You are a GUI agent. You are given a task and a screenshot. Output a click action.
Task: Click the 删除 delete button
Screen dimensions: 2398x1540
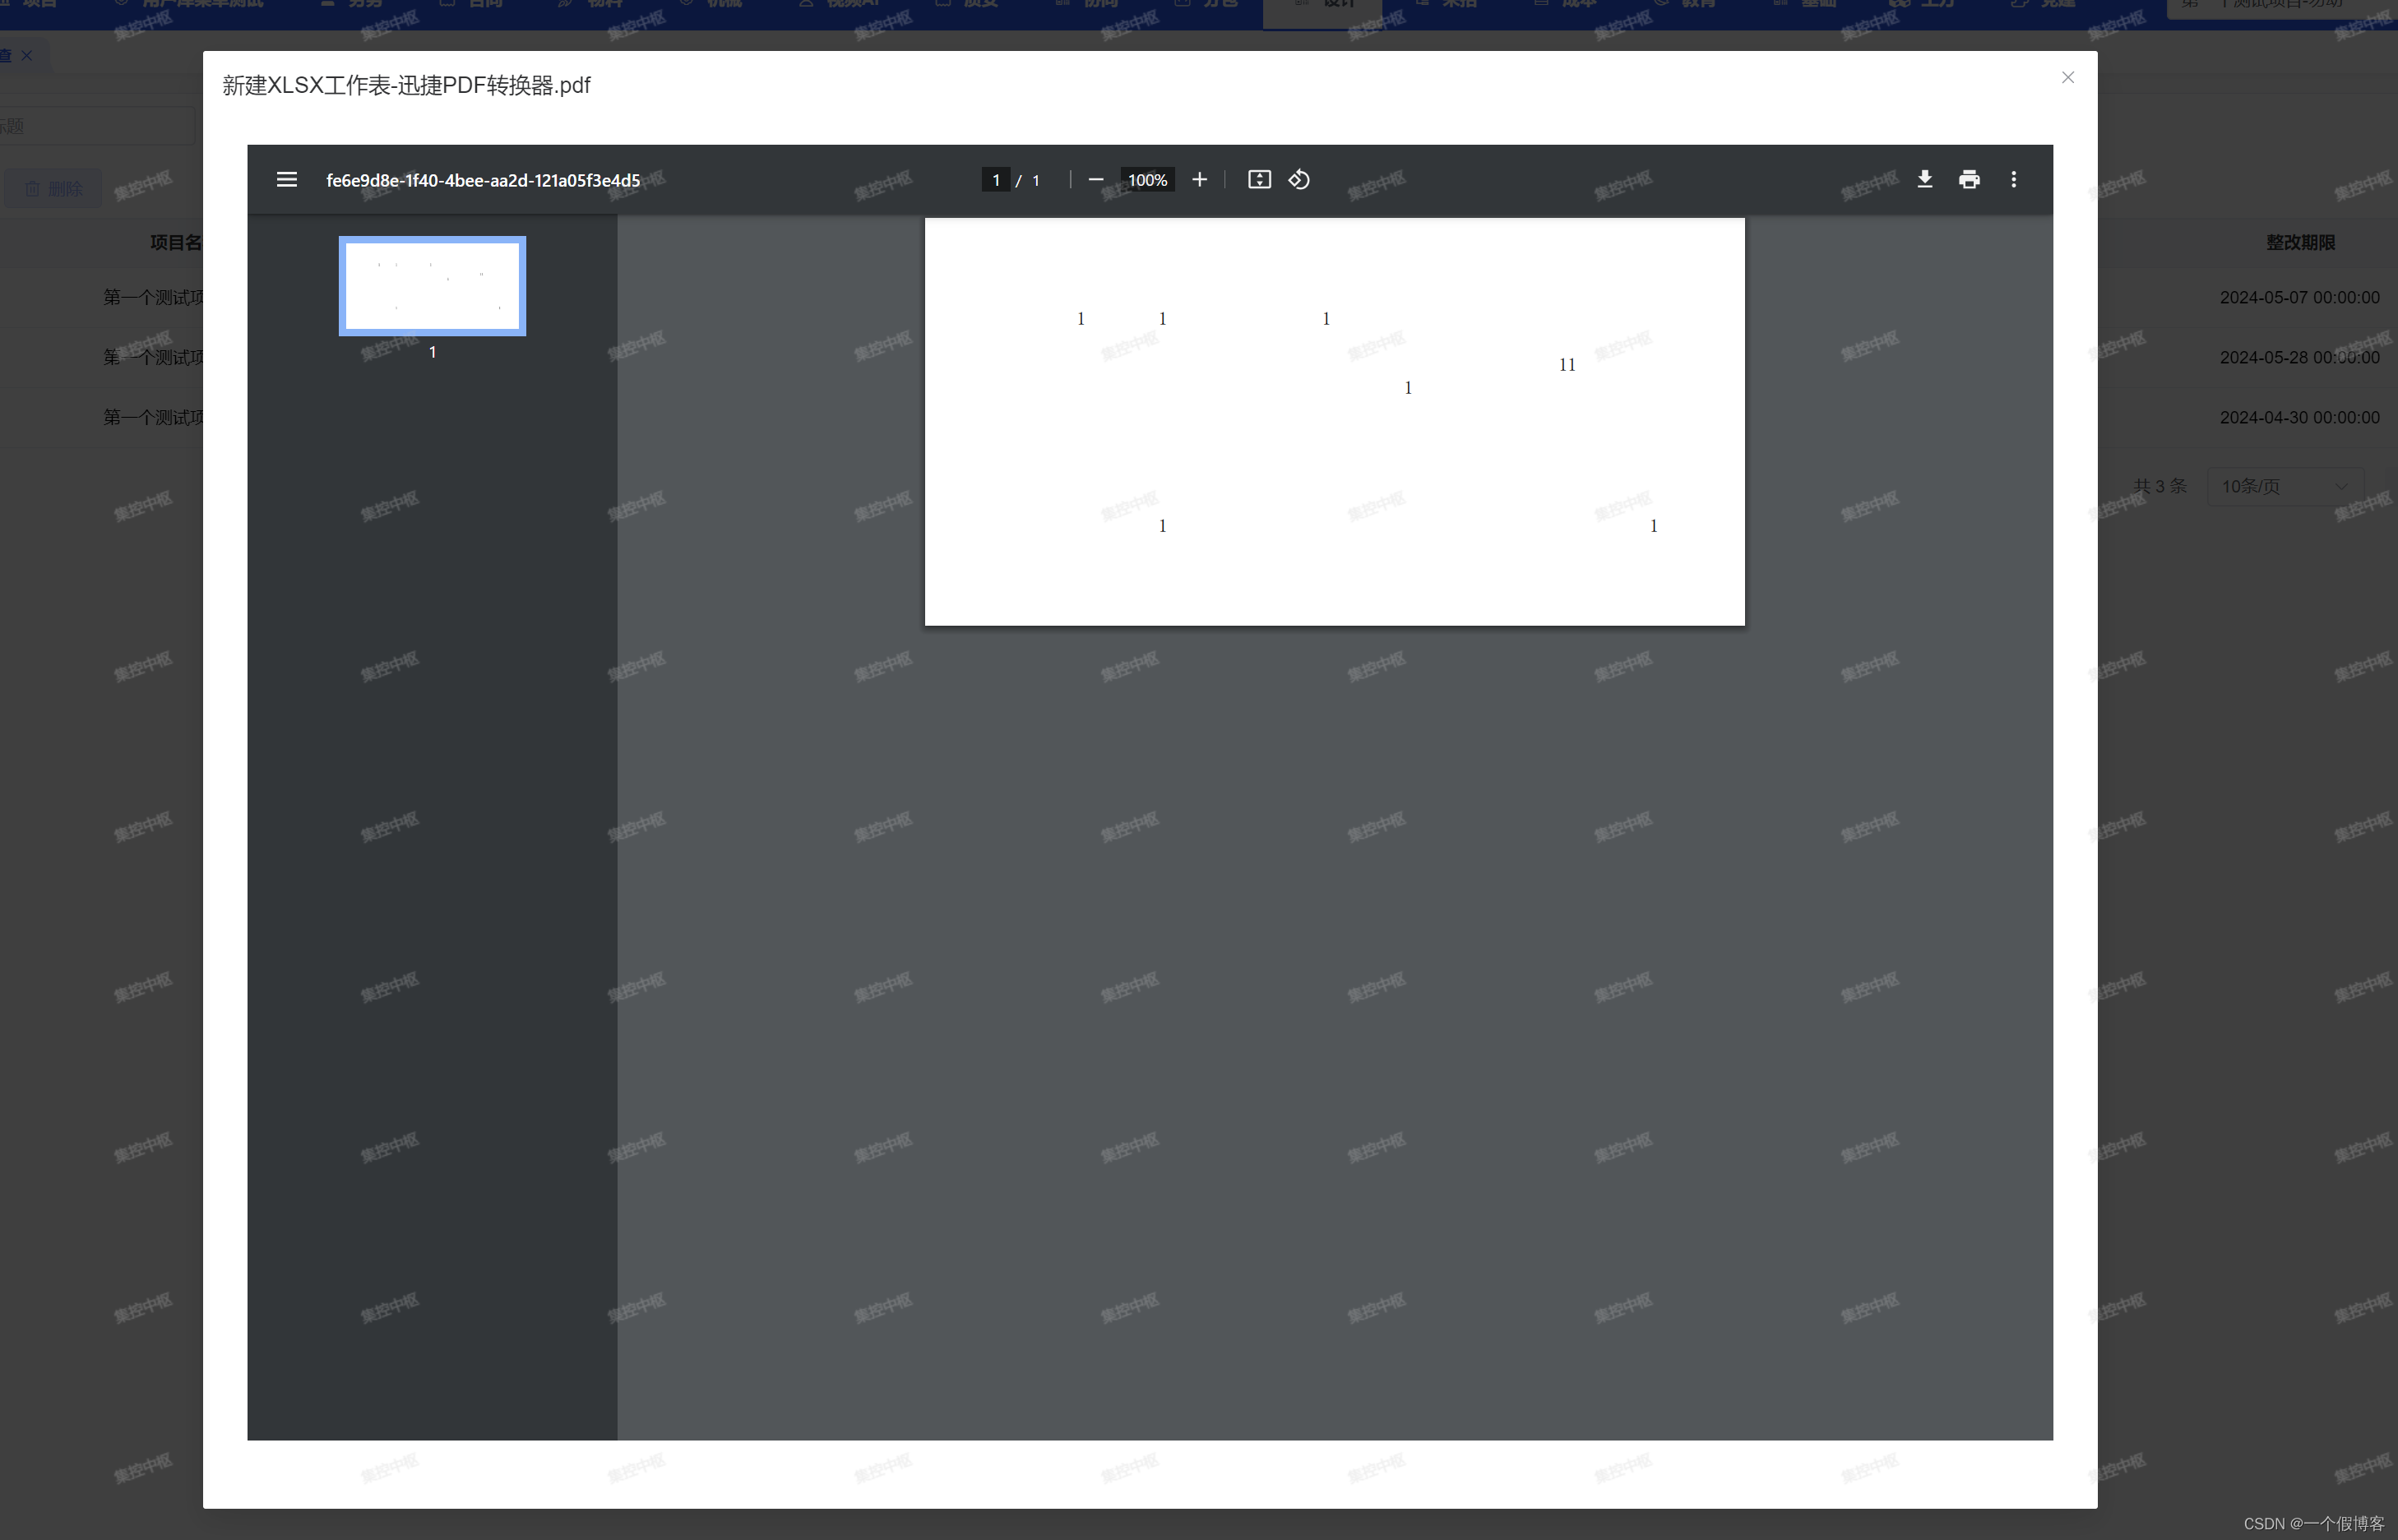[x=54, y=189]
